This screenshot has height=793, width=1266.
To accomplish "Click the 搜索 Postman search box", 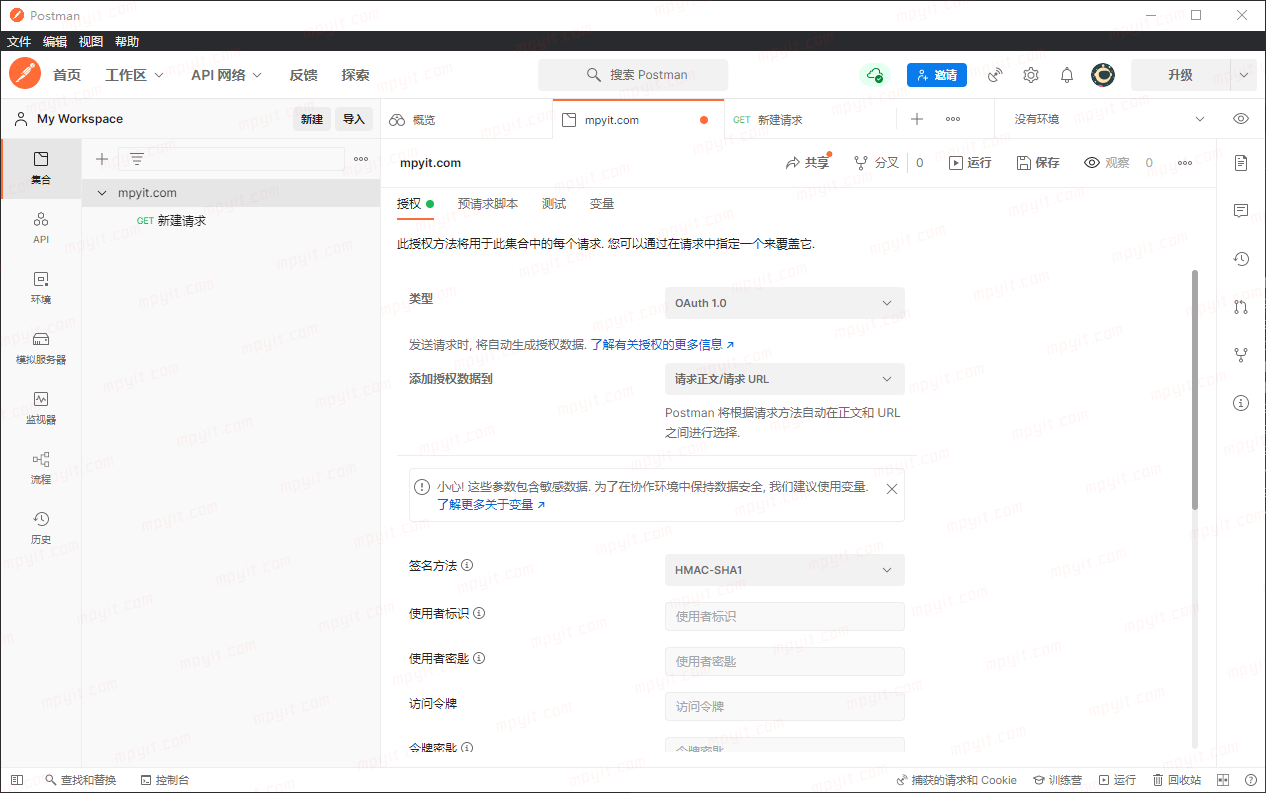I will tap(633, 75).
